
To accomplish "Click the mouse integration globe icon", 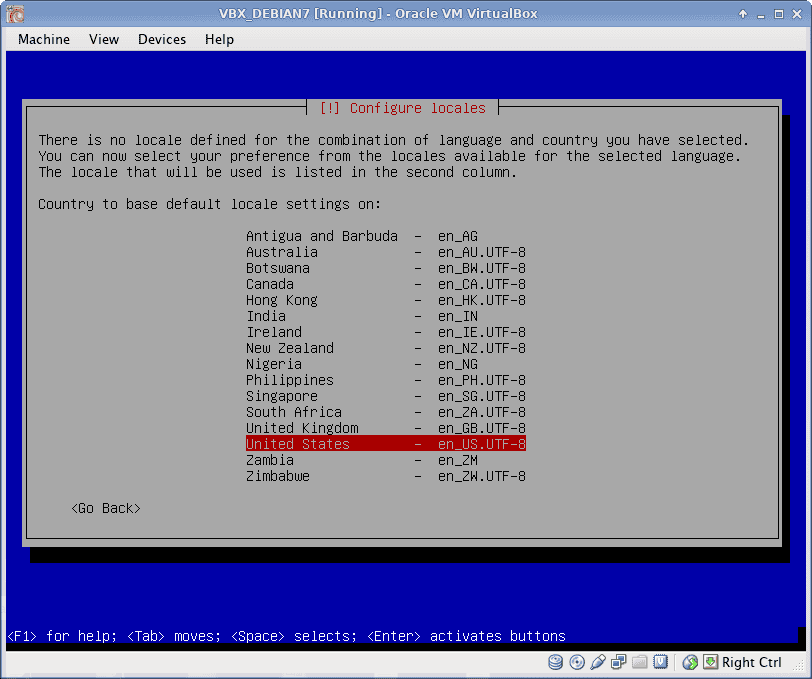I will 690,662.
